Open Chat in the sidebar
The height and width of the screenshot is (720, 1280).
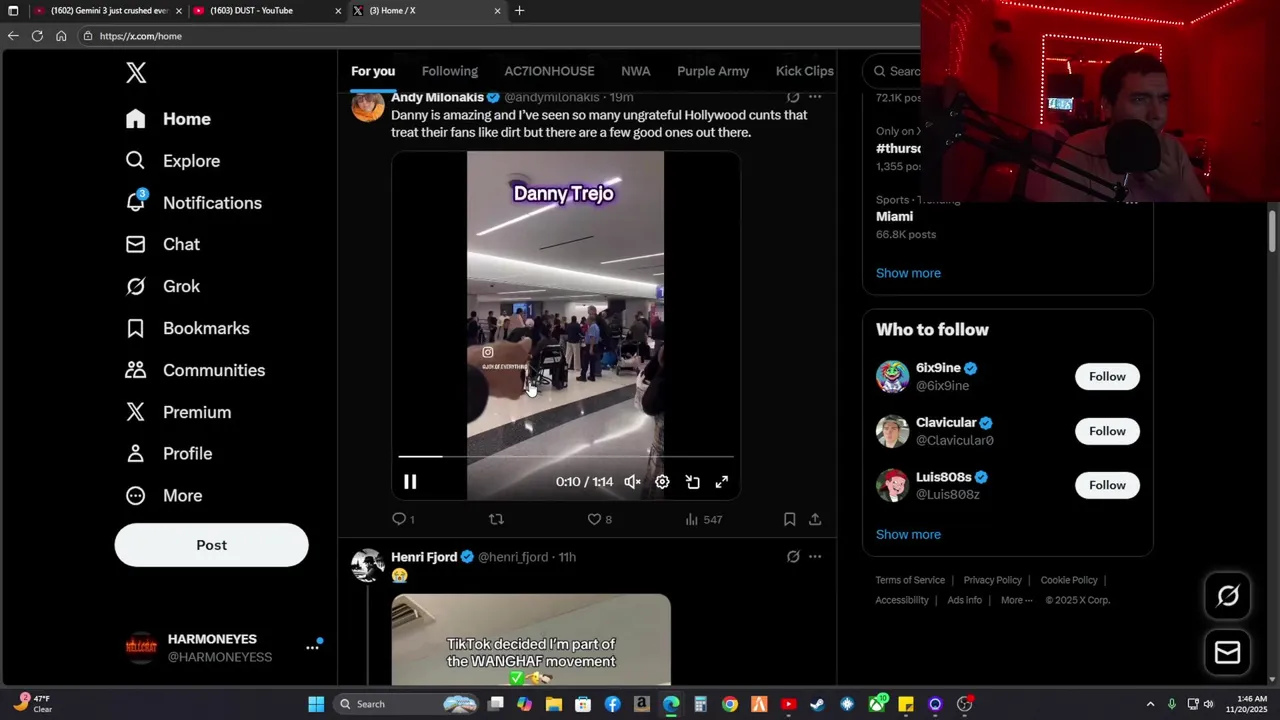click(162, 244)
